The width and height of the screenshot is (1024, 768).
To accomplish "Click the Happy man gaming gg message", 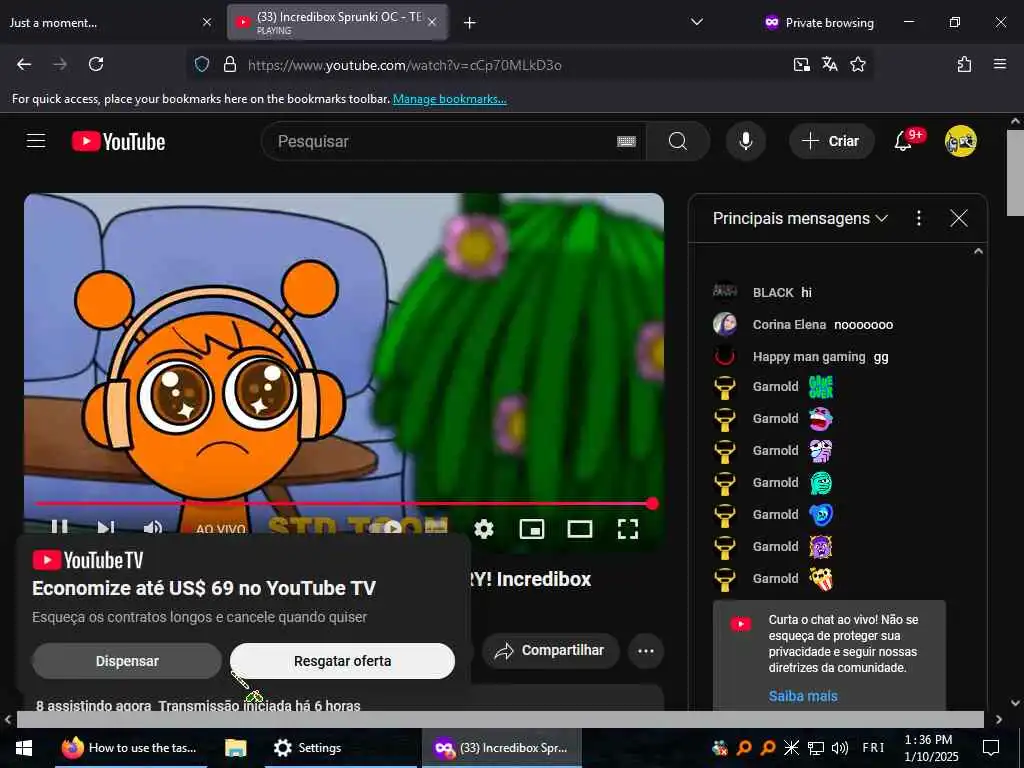I will click(801, 357).
